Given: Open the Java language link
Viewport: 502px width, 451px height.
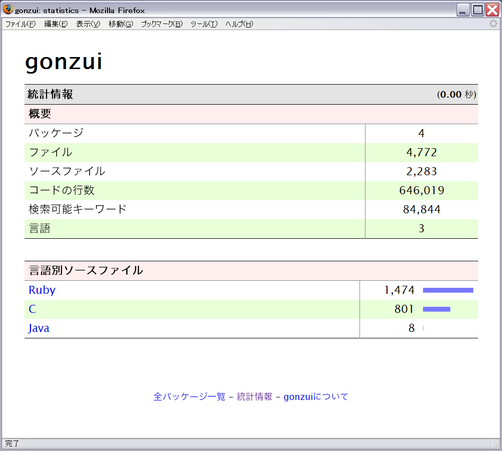Looking at the screenshot, I should (x=39, y=328).
